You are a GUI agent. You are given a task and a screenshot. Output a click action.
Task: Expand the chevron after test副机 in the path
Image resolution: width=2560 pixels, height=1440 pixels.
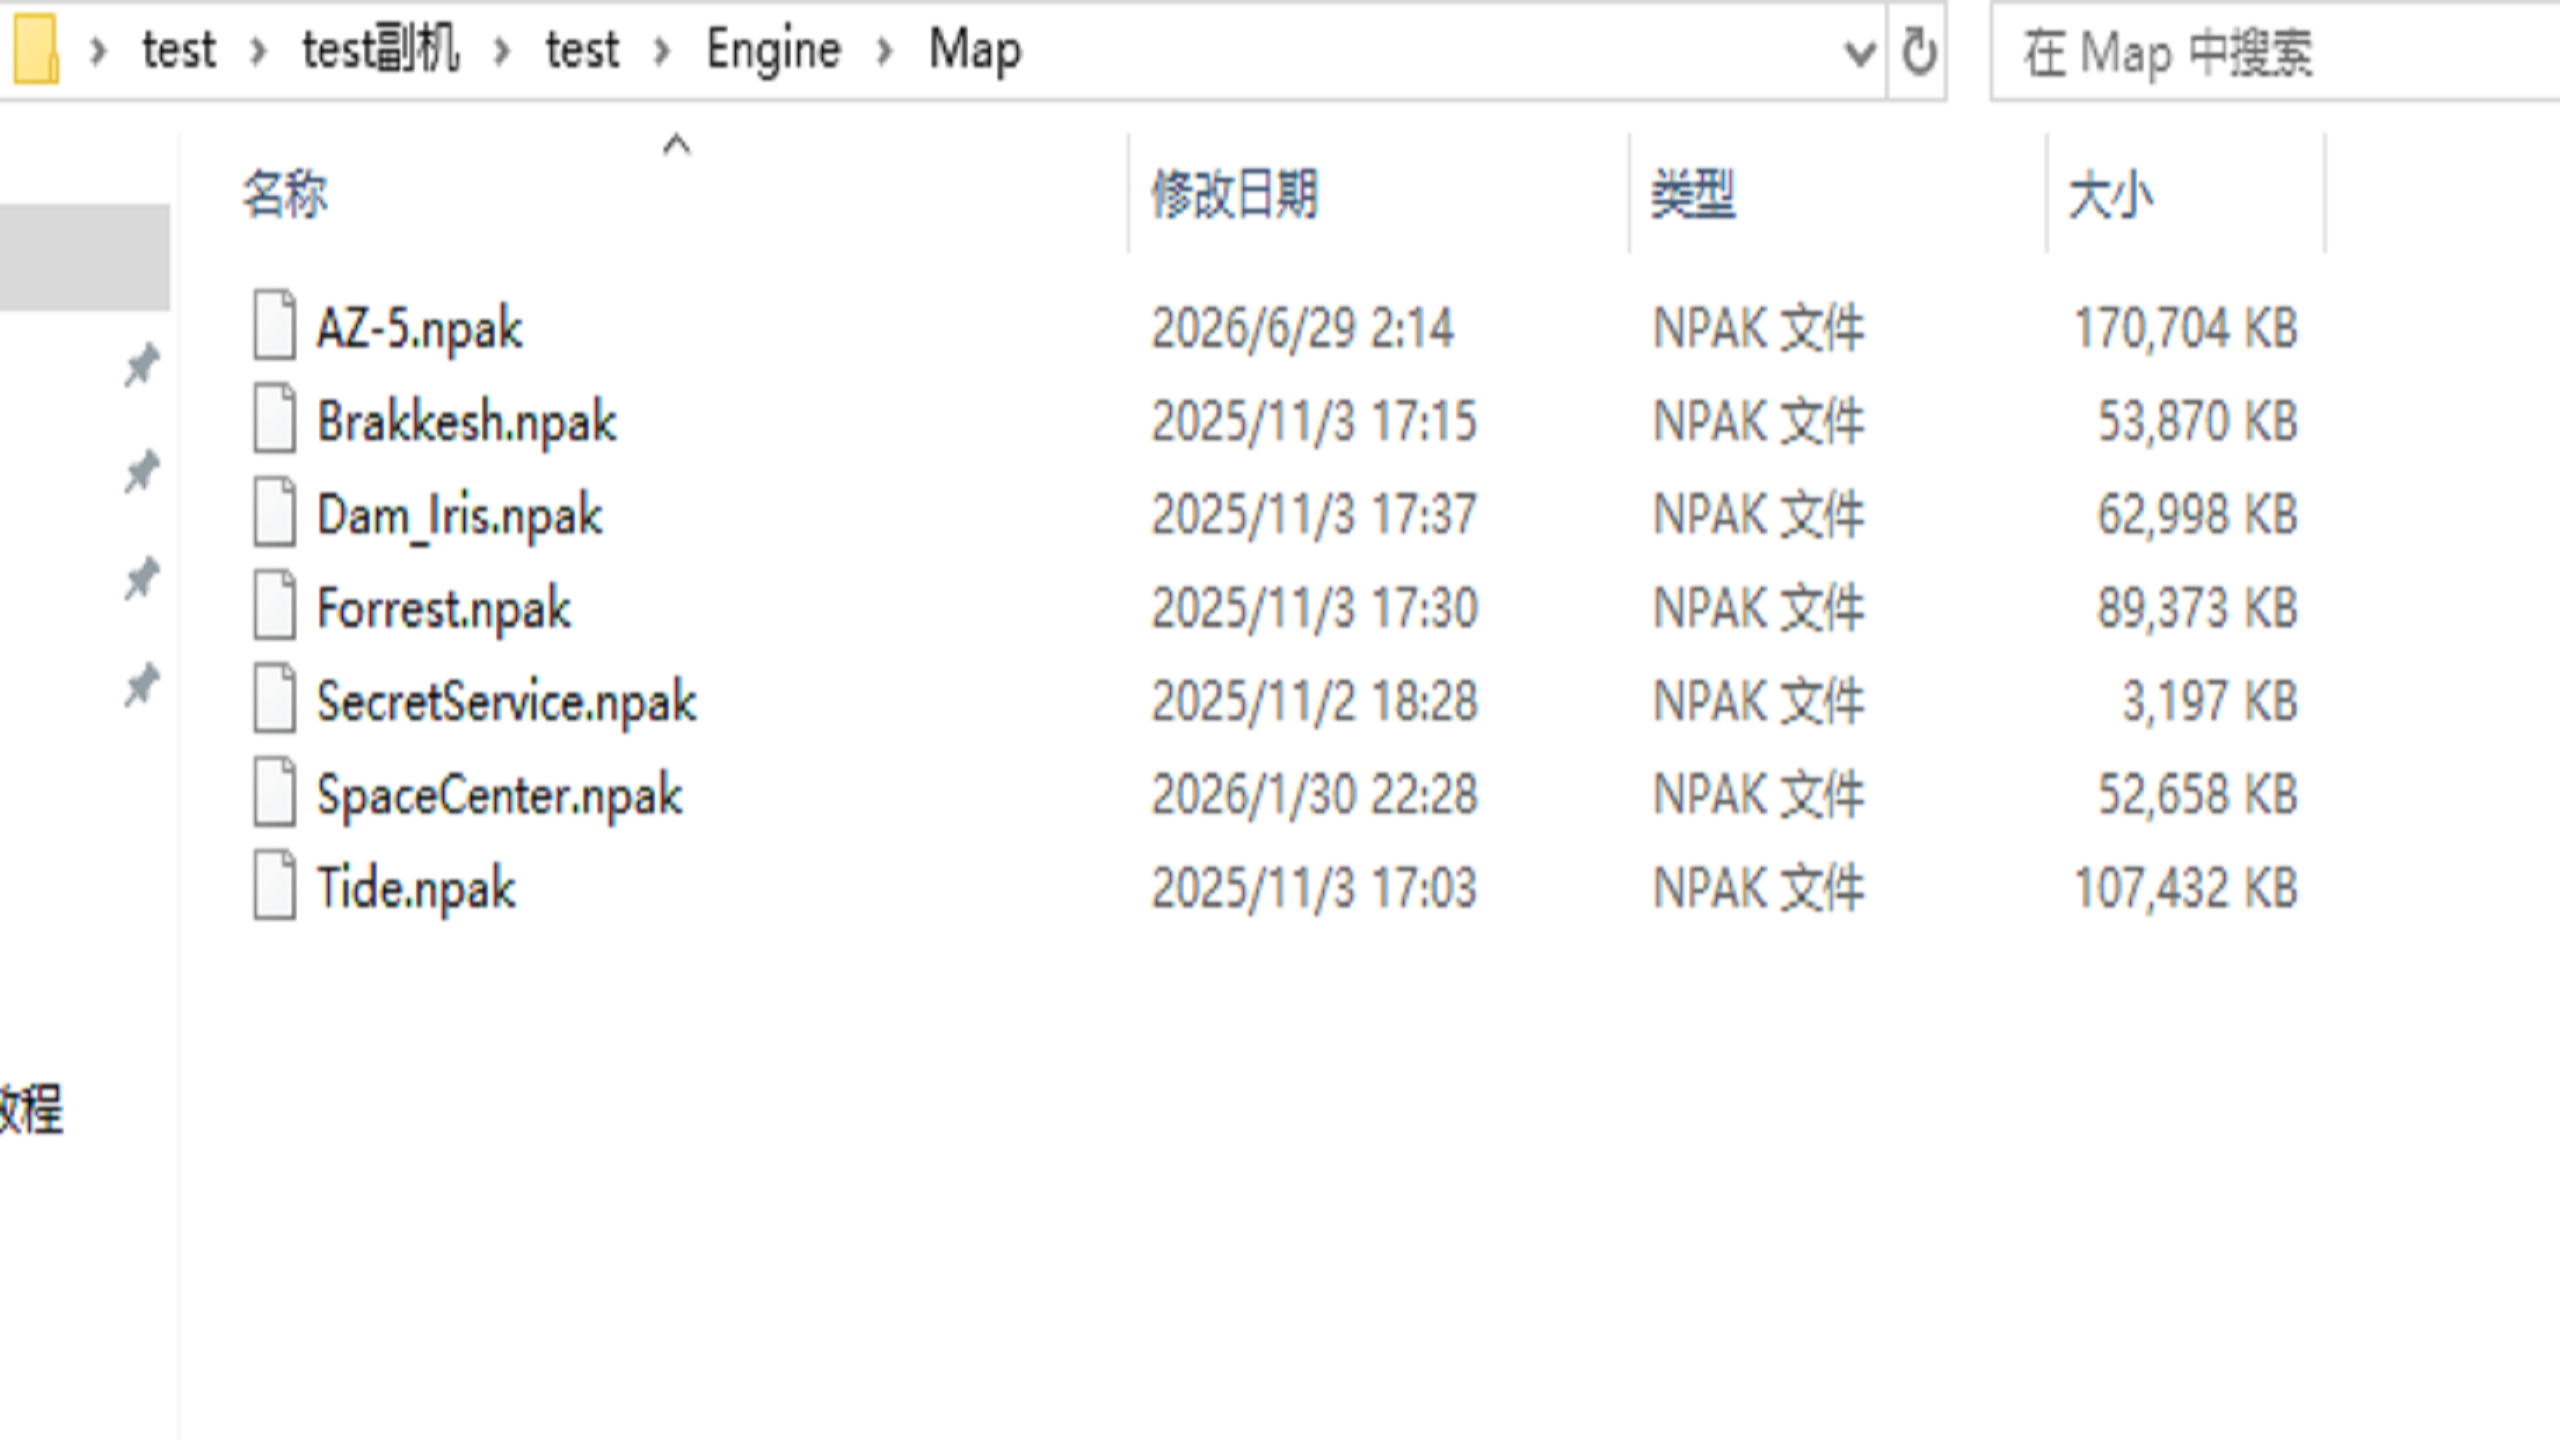coord(502,50)
